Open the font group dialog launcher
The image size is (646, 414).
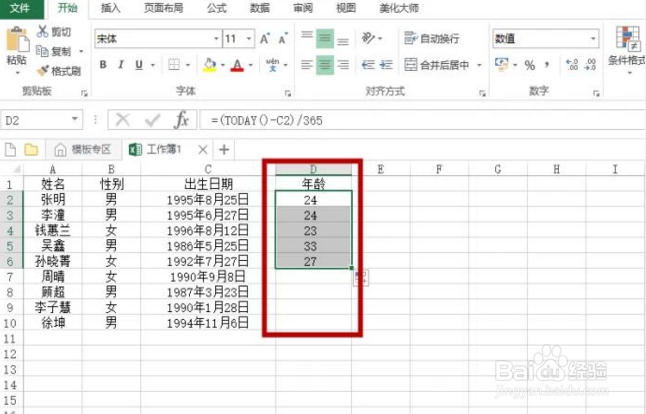click(x=288, y=94)
